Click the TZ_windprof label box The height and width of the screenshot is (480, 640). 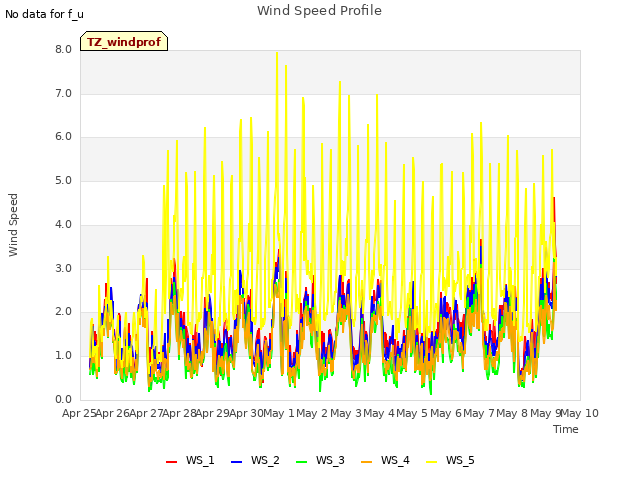click(x=124, y=41)
